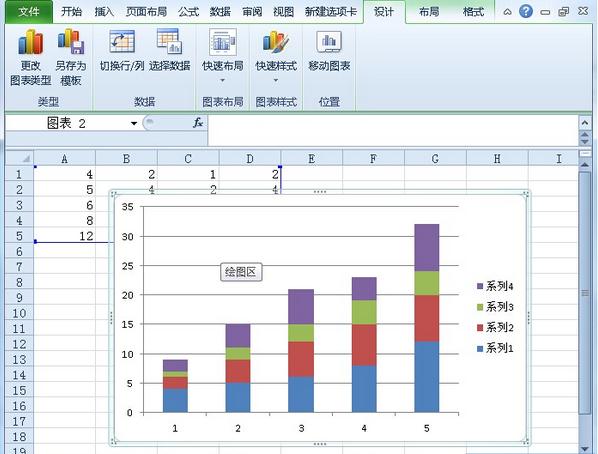
Task: Click the split box above scrollbar
Action: 584,153
